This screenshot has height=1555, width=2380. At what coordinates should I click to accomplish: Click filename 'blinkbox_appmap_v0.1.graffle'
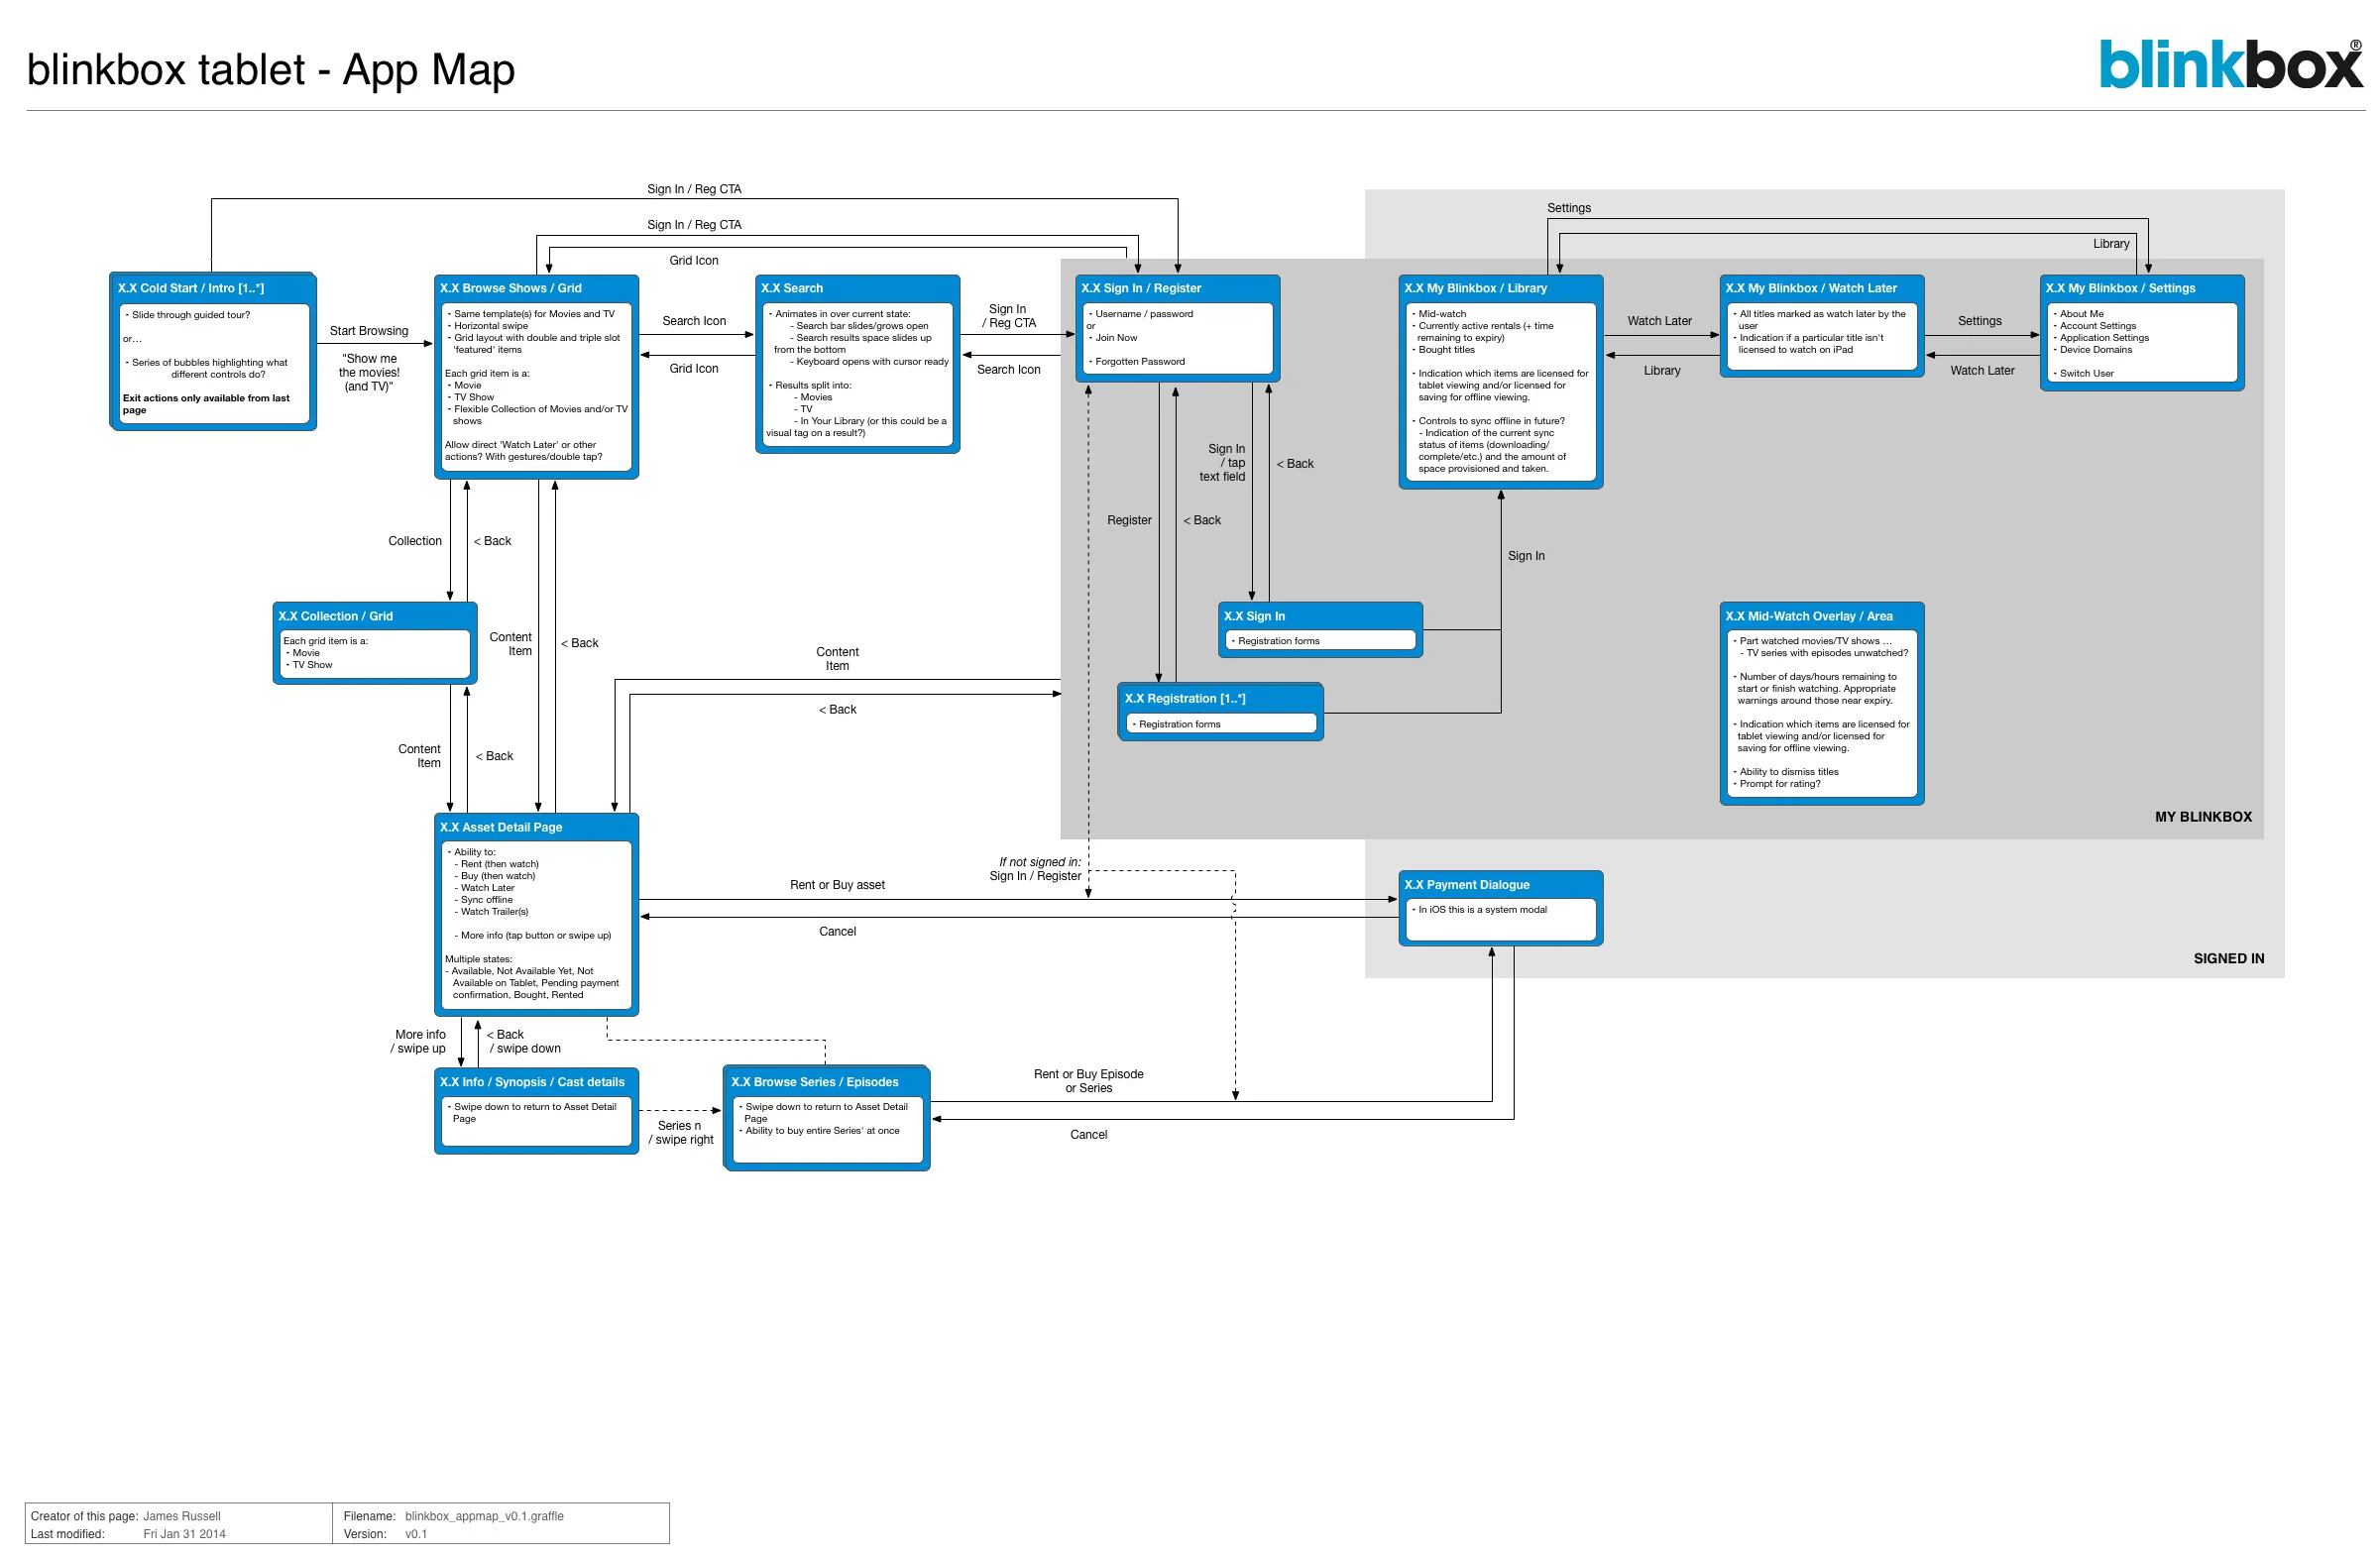[x=484, y=1516]
